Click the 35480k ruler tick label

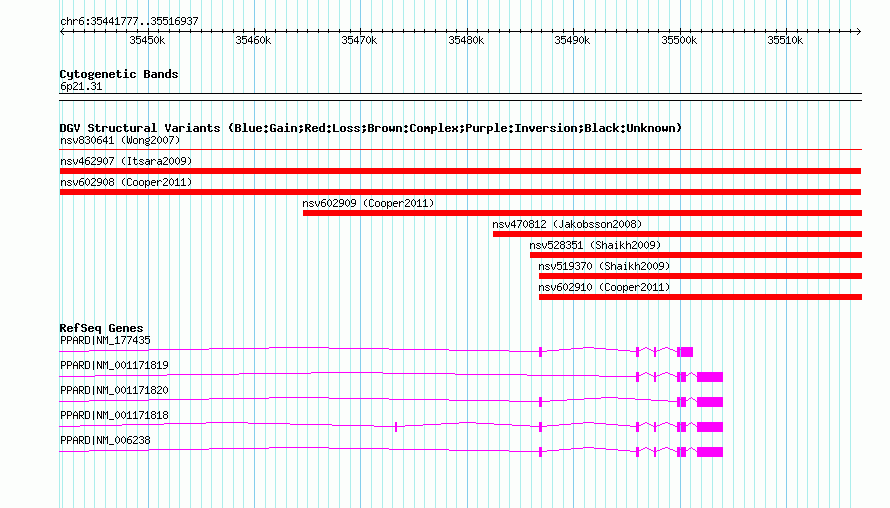[x=466, y=40]
